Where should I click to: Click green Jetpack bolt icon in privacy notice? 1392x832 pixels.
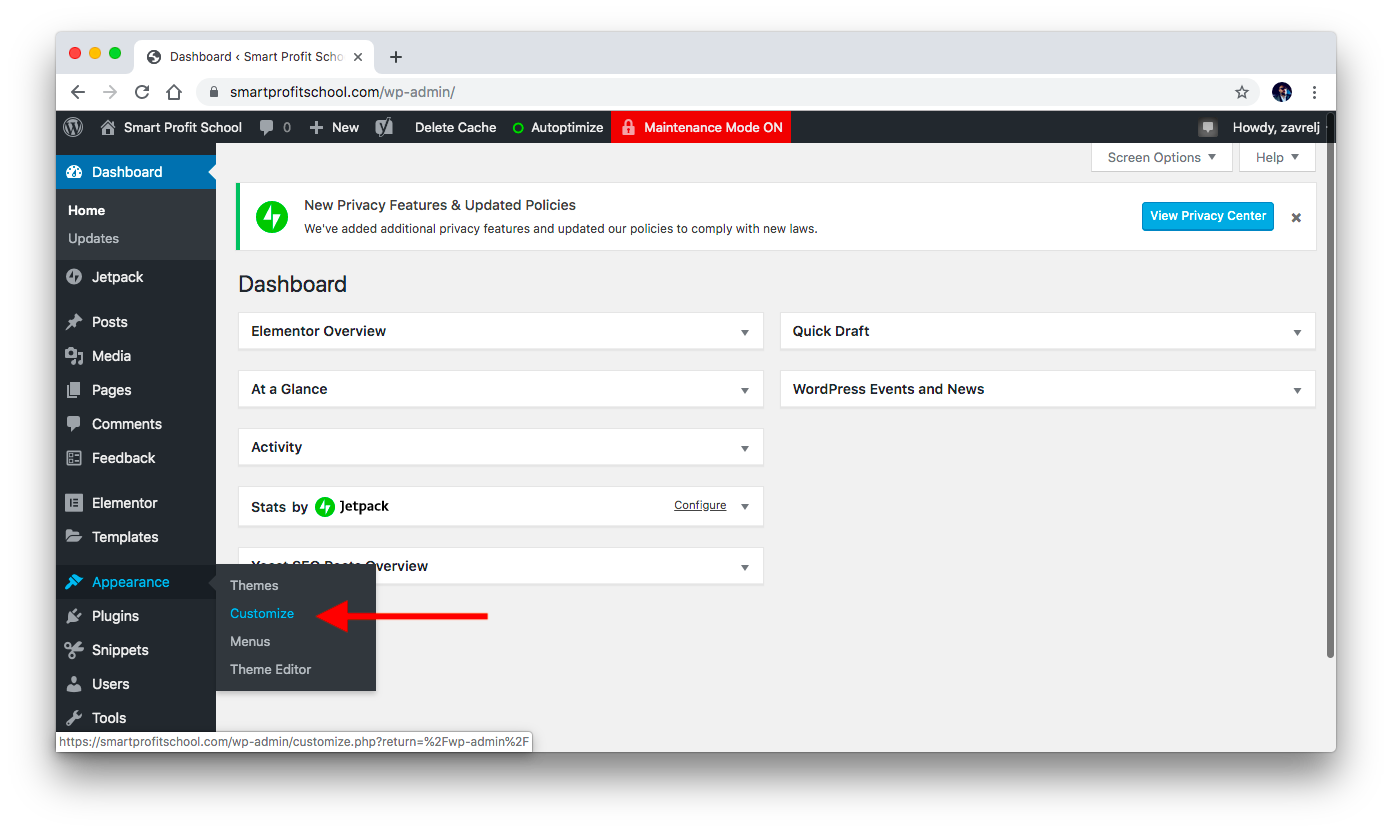click(272, 217)
